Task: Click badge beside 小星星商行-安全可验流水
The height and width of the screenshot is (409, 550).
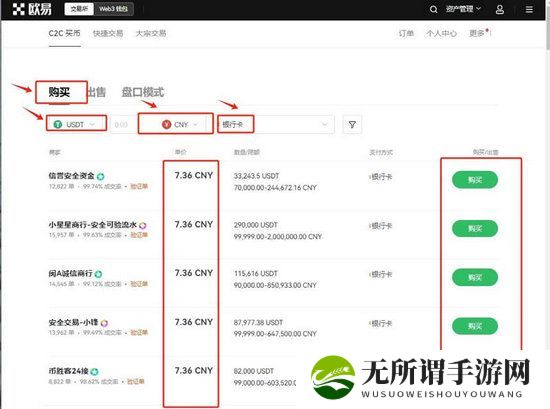Action: 142,225
